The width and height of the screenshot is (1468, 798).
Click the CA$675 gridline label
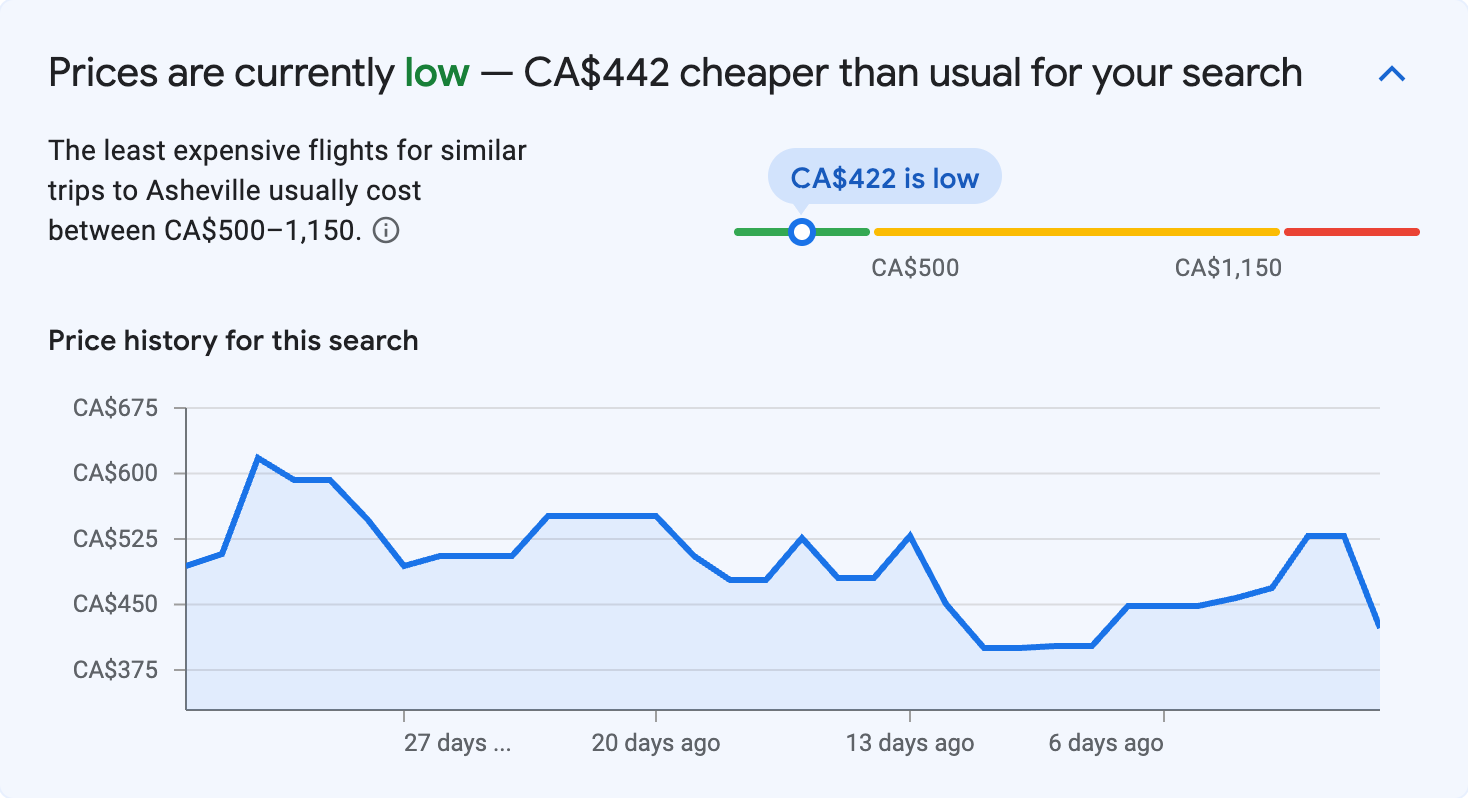(115, 408)
